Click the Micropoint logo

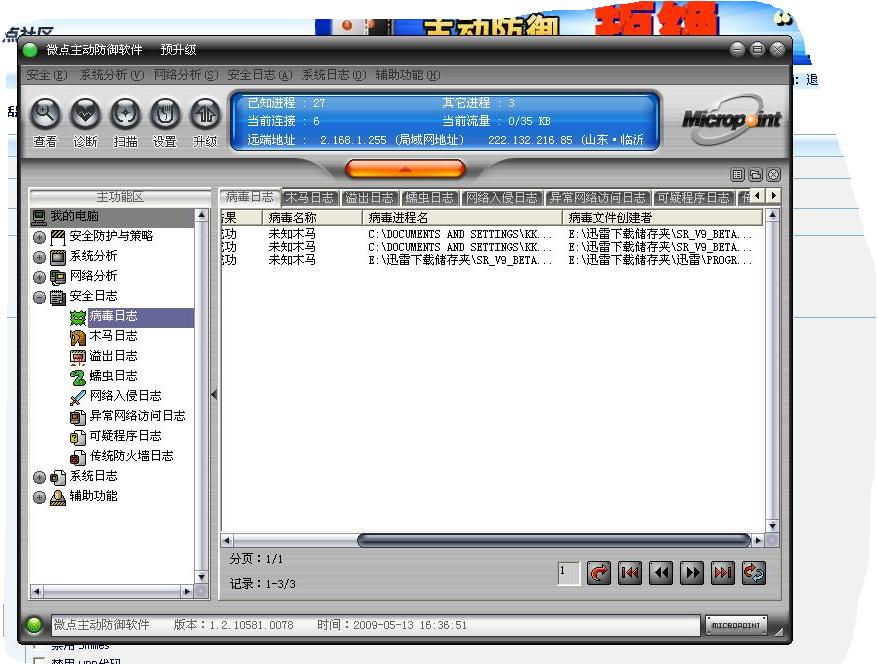(x=732, y=118)
